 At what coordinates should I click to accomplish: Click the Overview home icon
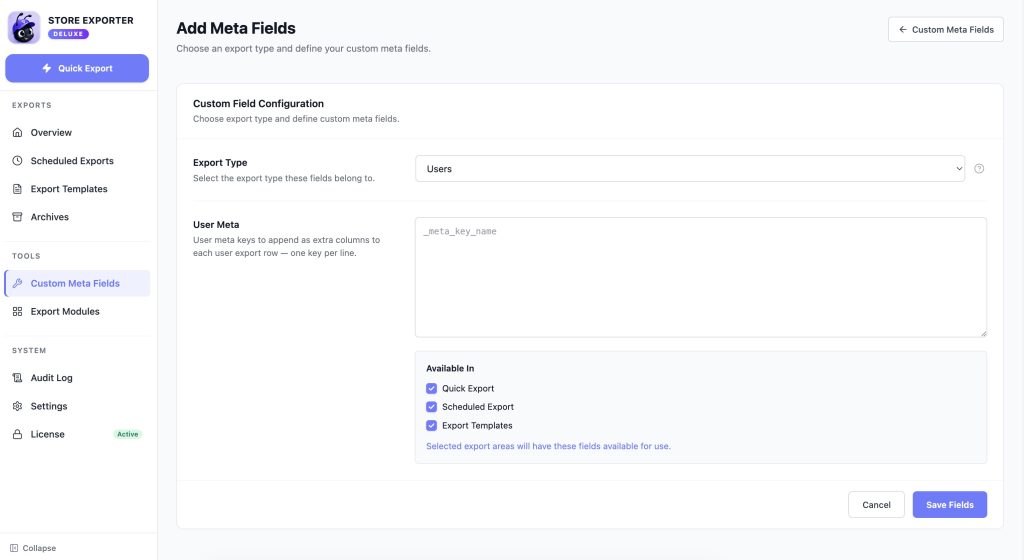18,132
